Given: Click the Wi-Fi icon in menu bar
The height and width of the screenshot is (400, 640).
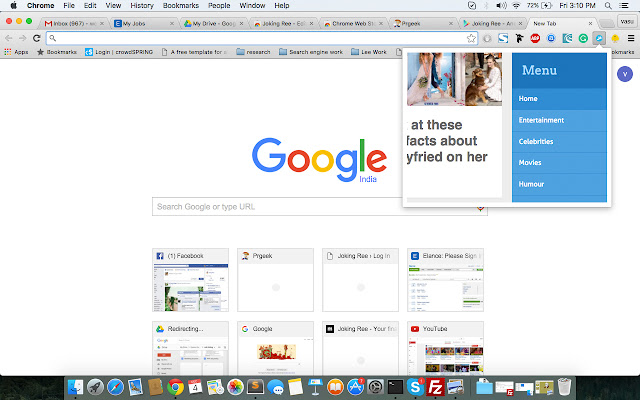Looking at the screenshot, I should (516, 5).
